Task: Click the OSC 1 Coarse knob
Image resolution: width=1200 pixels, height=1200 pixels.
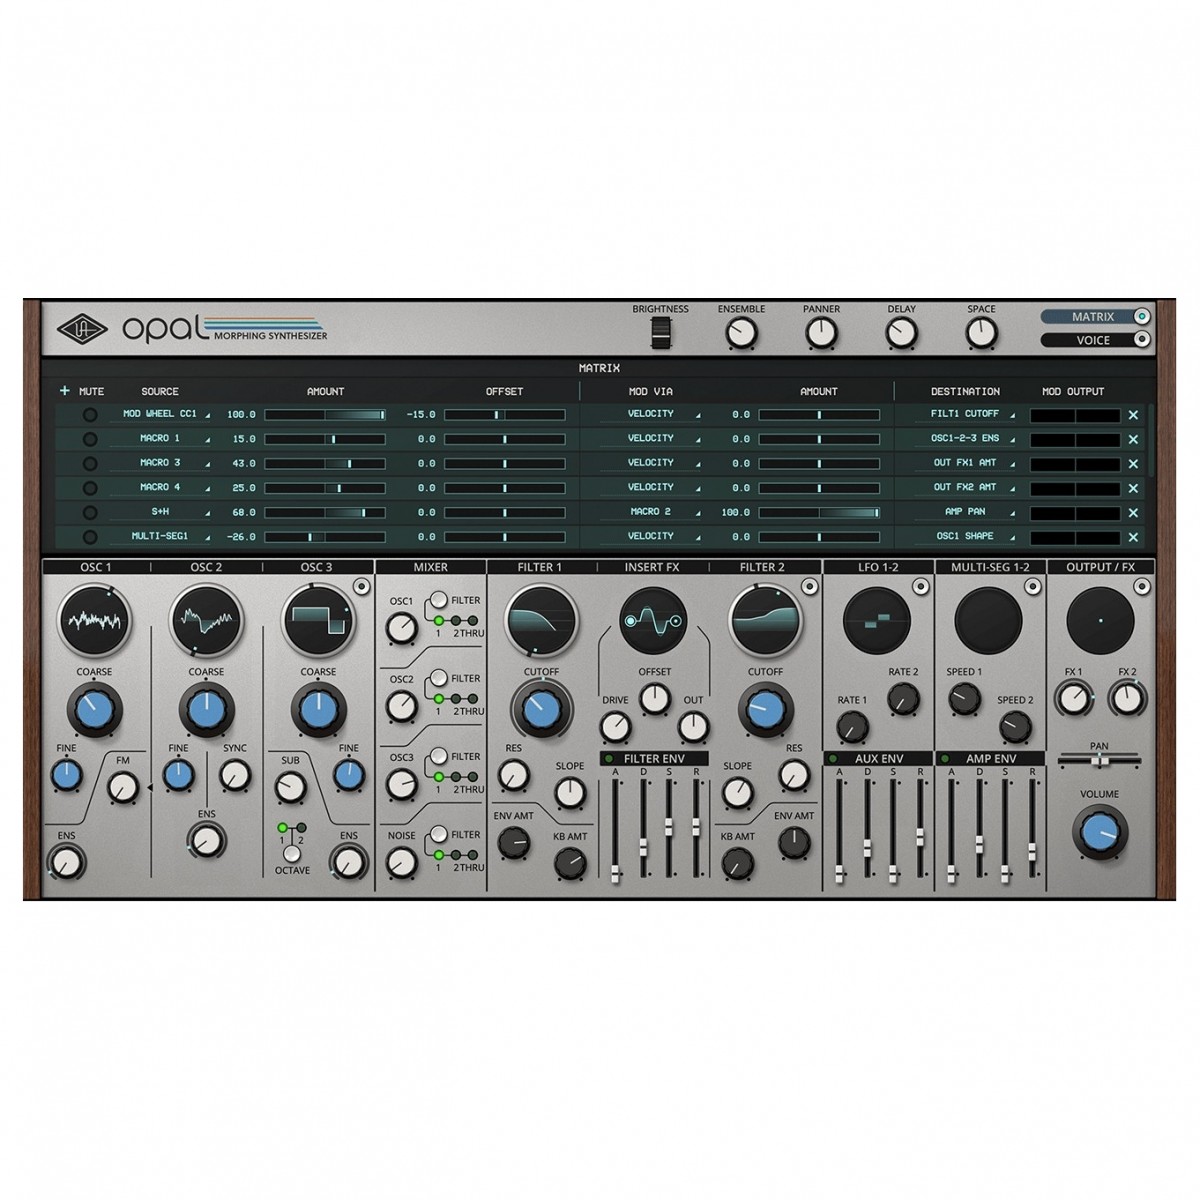Action: [95, 710]
